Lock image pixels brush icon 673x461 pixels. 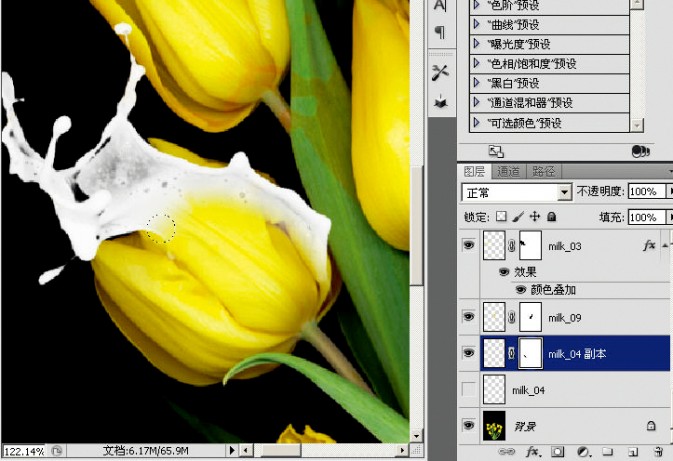pyautogui.click(x=518, y=216)
